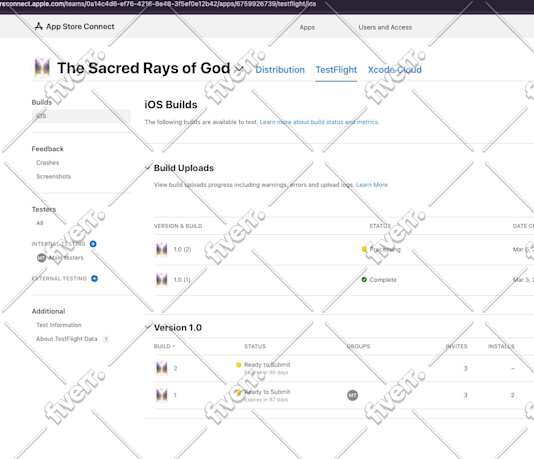The width and height of the screenshot is (534, 459).
Task: Switch to the Distribution tab
Action: [280, 70]
